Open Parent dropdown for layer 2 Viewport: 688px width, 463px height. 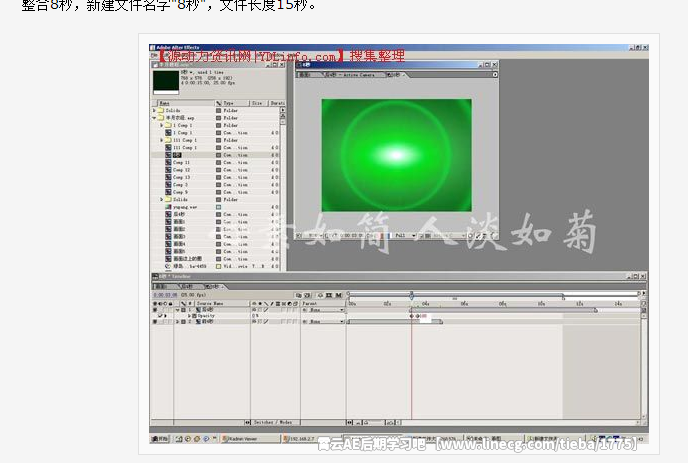326,322
